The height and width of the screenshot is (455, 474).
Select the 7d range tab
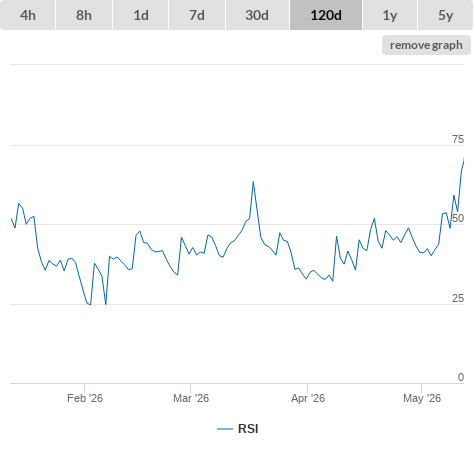197,15
